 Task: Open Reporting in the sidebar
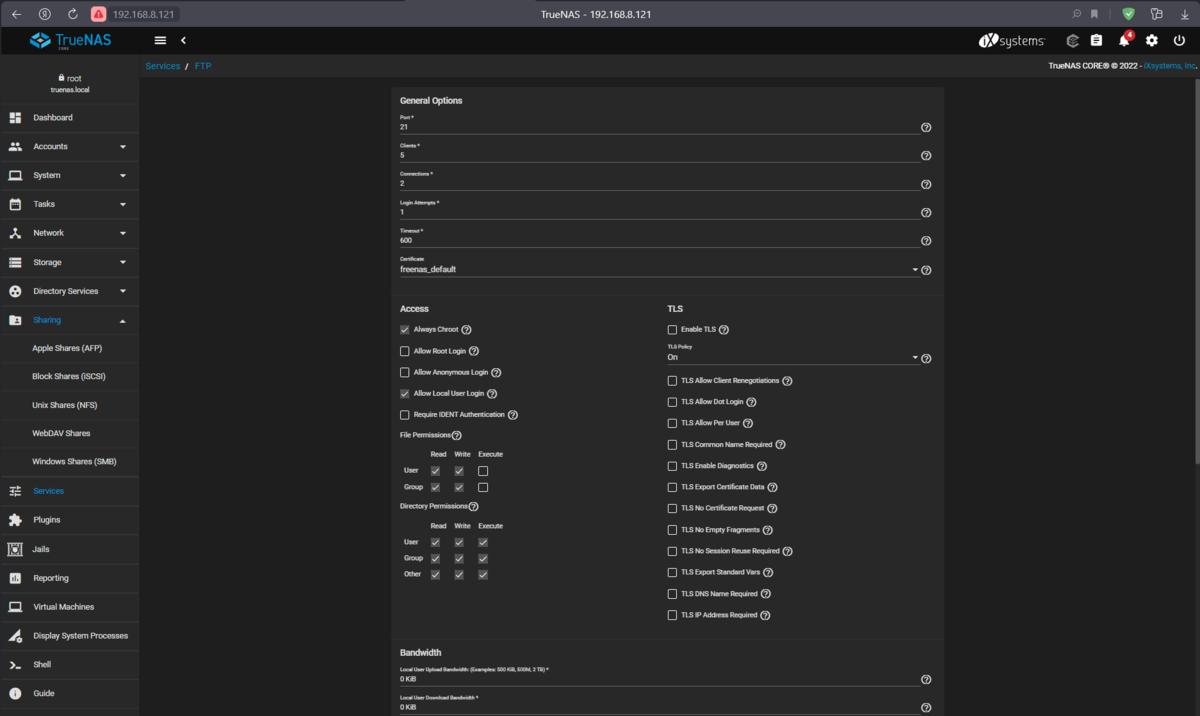[69, 578]
